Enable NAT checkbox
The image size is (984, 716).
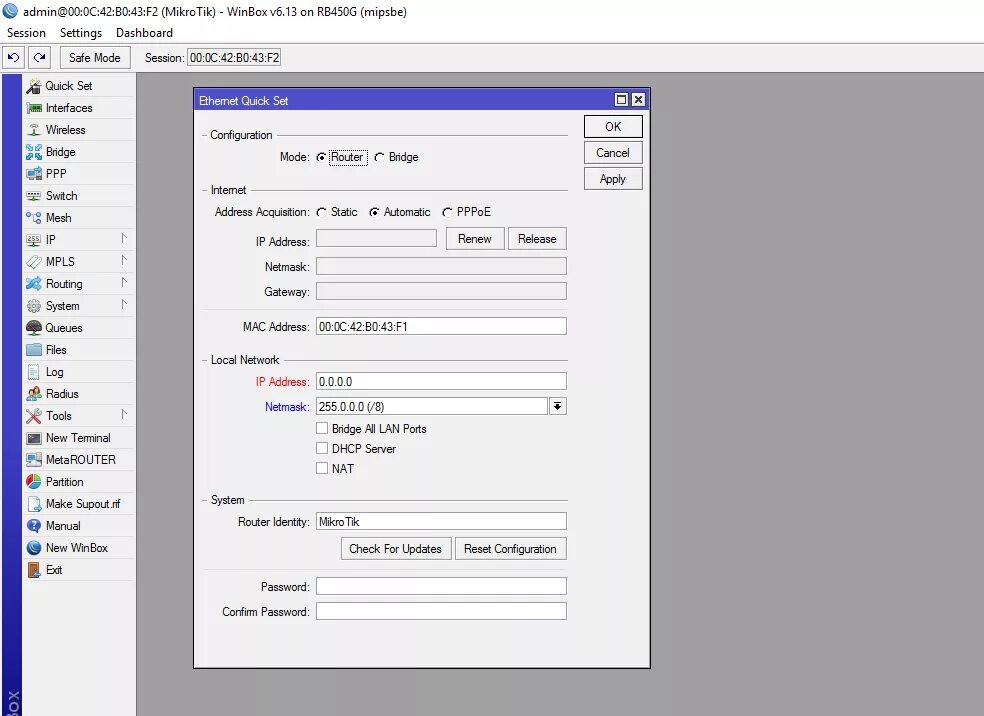[x=322, y=468]
